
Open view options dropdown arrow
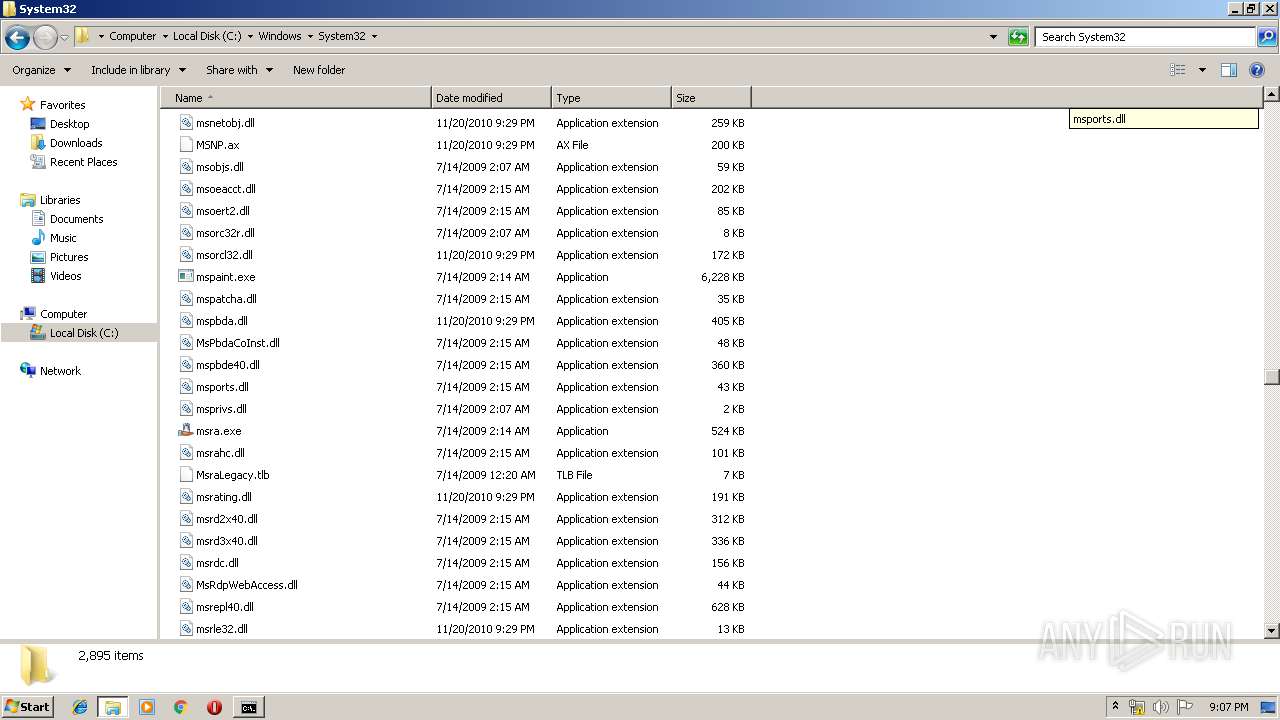[x=1202, y=70]
